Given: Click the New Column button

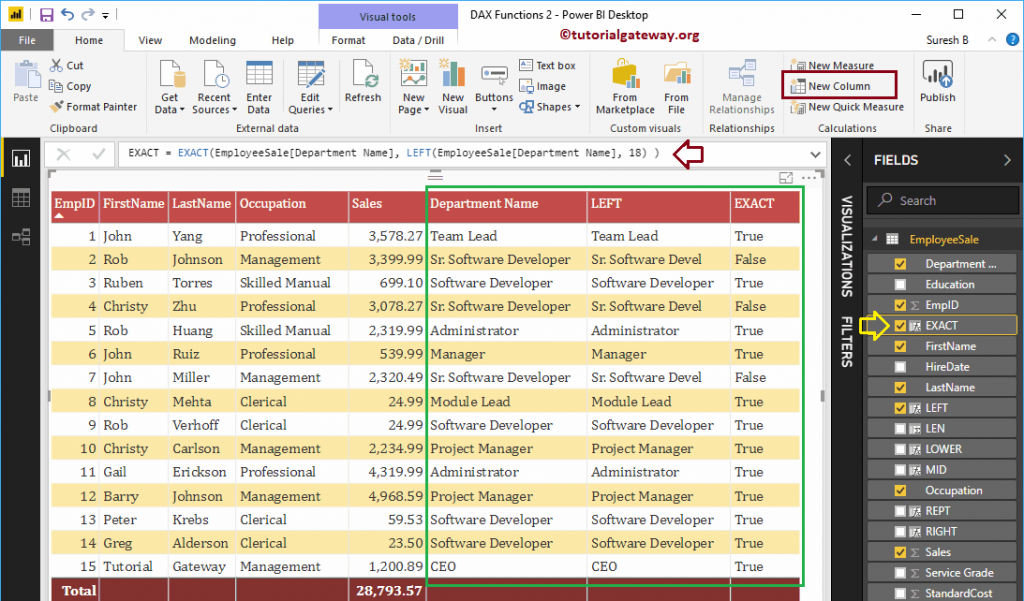Looking at the screenshot, I should 838,85.
